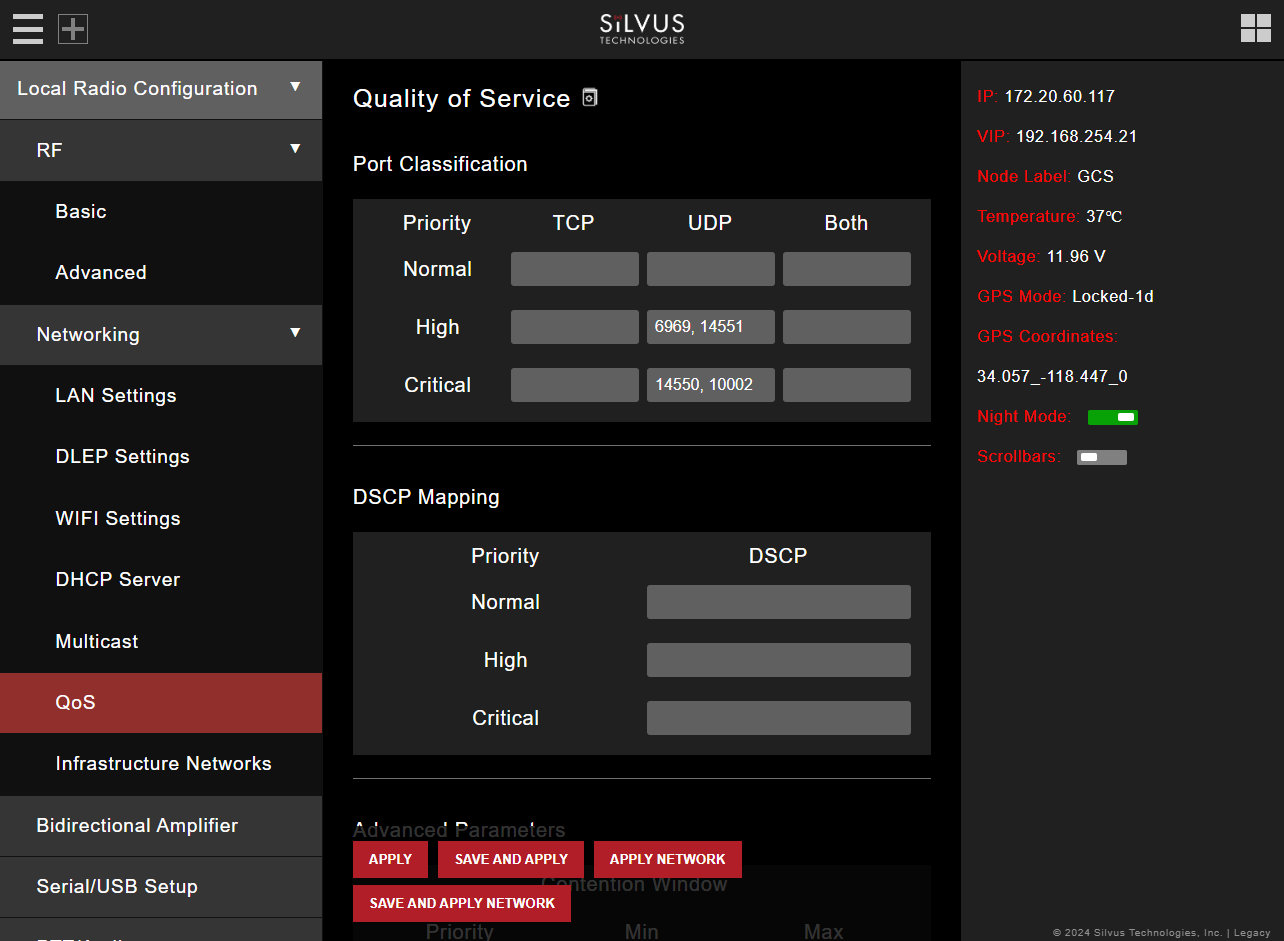Click the High priority UDP ports field

tap(710, 327)
